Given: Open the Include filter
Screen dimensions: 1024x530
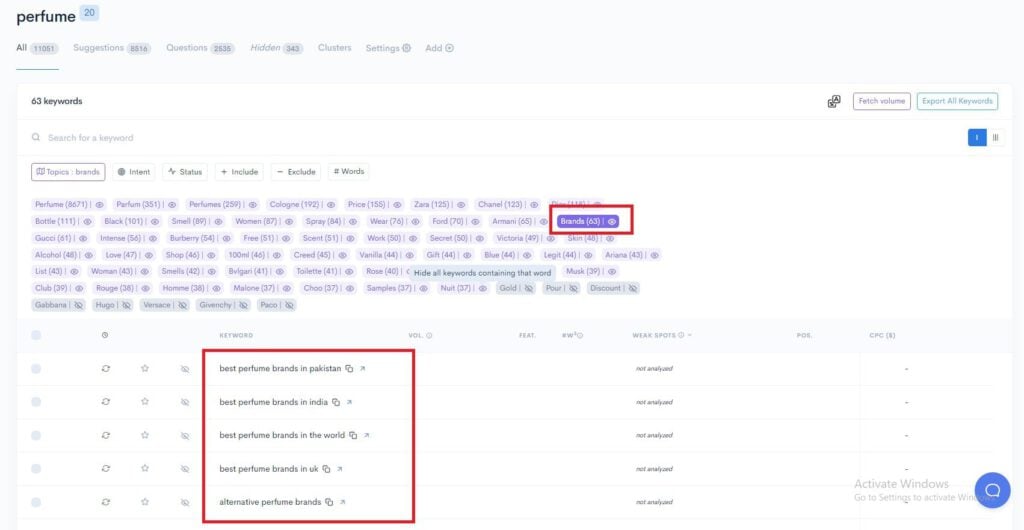Looking at the screenshot, I should (x=239, y=172).
